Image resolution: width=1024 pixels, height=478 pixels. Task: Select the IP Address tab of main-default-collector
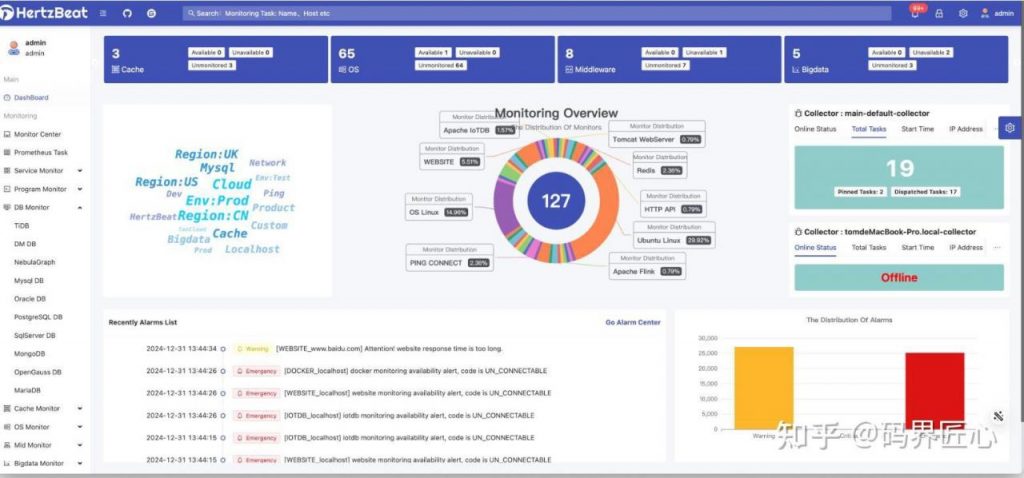965,129
